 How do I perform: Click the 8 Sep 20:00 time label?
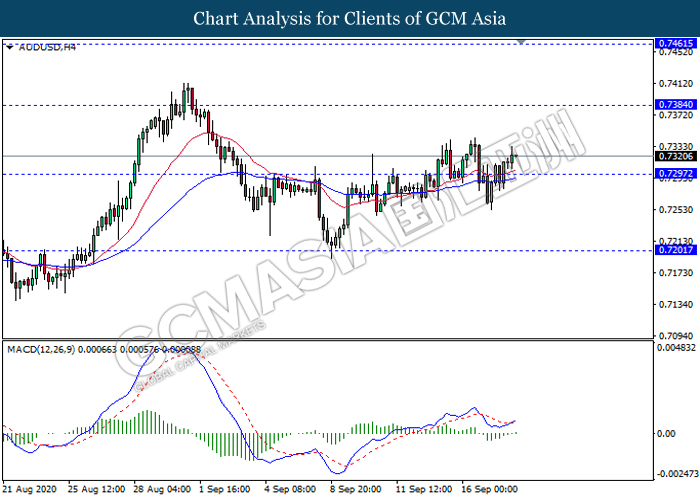pyautogui.click(x=356, y=489)
